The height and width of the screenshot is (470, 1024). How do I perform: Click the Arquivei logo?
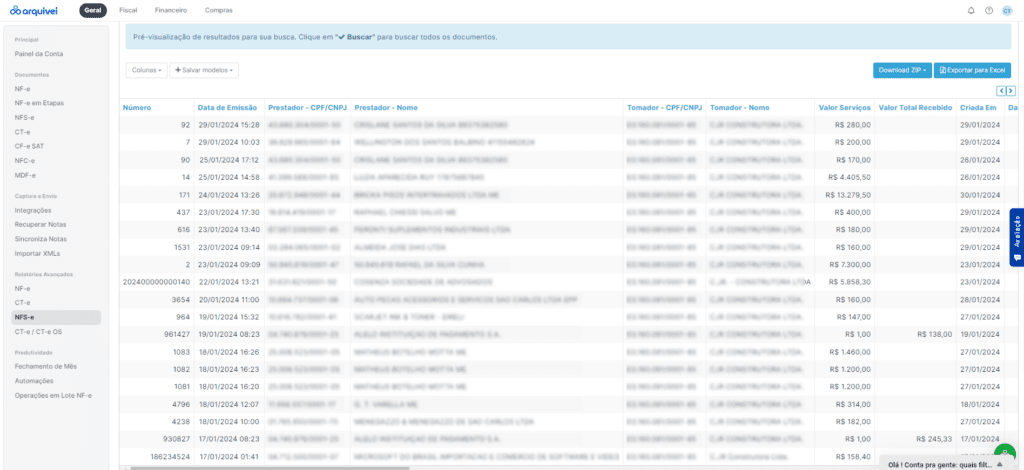click(34, 10)
